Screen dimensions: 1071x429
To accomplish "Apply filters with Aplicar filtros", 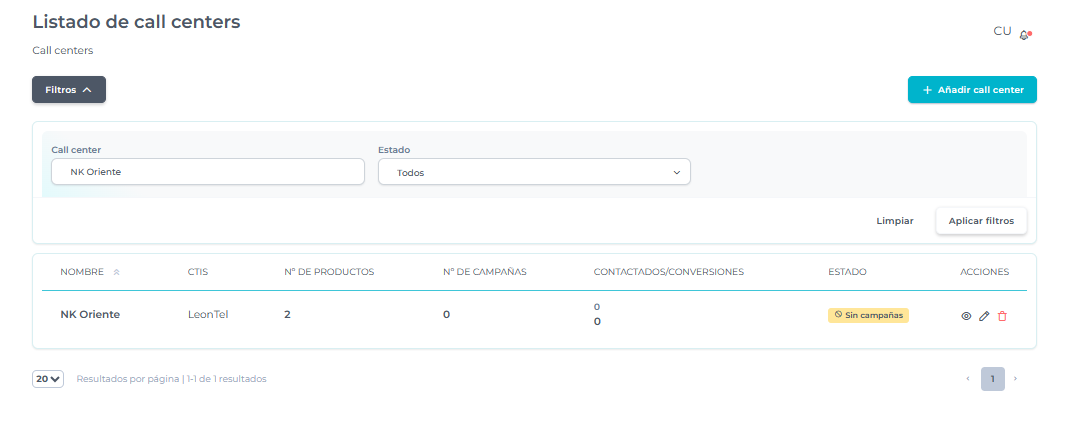I will click(x=981, y=221).
